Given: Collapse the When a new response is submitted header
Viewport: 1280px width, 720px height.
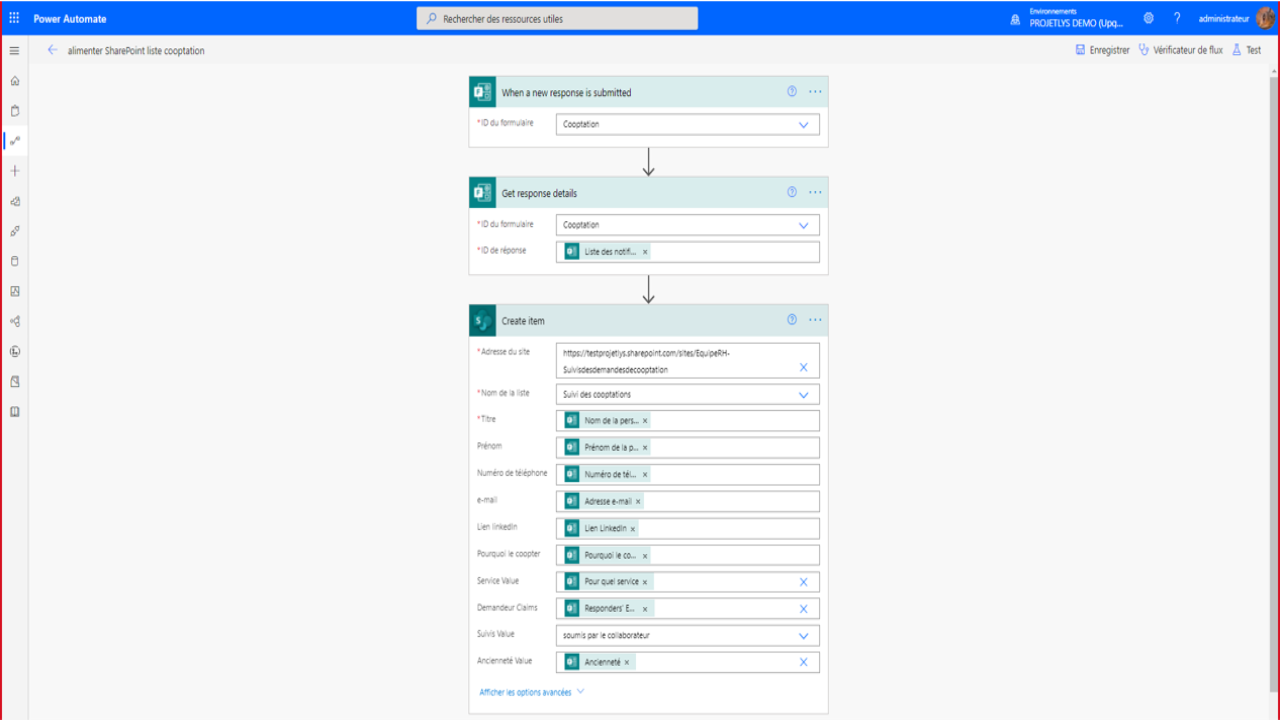Looking at the screenshot, I should click(x=648, y=92).
